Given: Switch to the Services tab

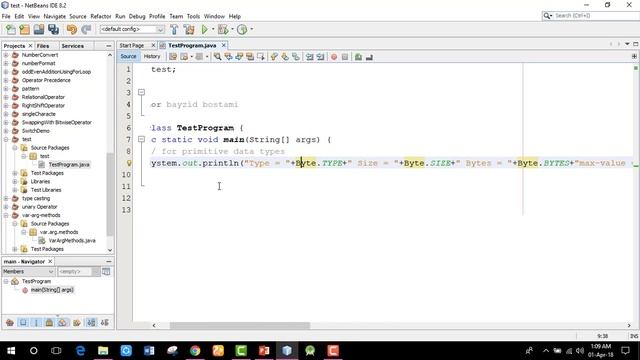Looking at the screenshot, I should click(73, 46).
